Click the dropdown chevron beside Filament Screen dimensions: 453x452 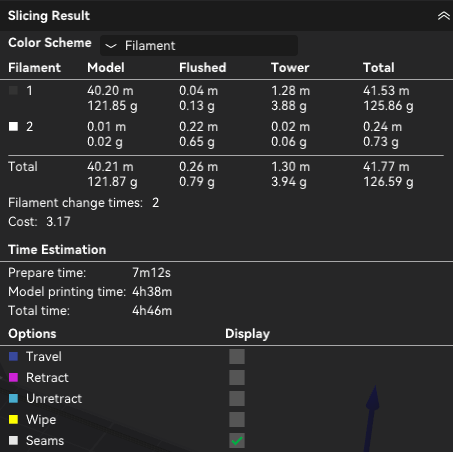tap(111, 46)
